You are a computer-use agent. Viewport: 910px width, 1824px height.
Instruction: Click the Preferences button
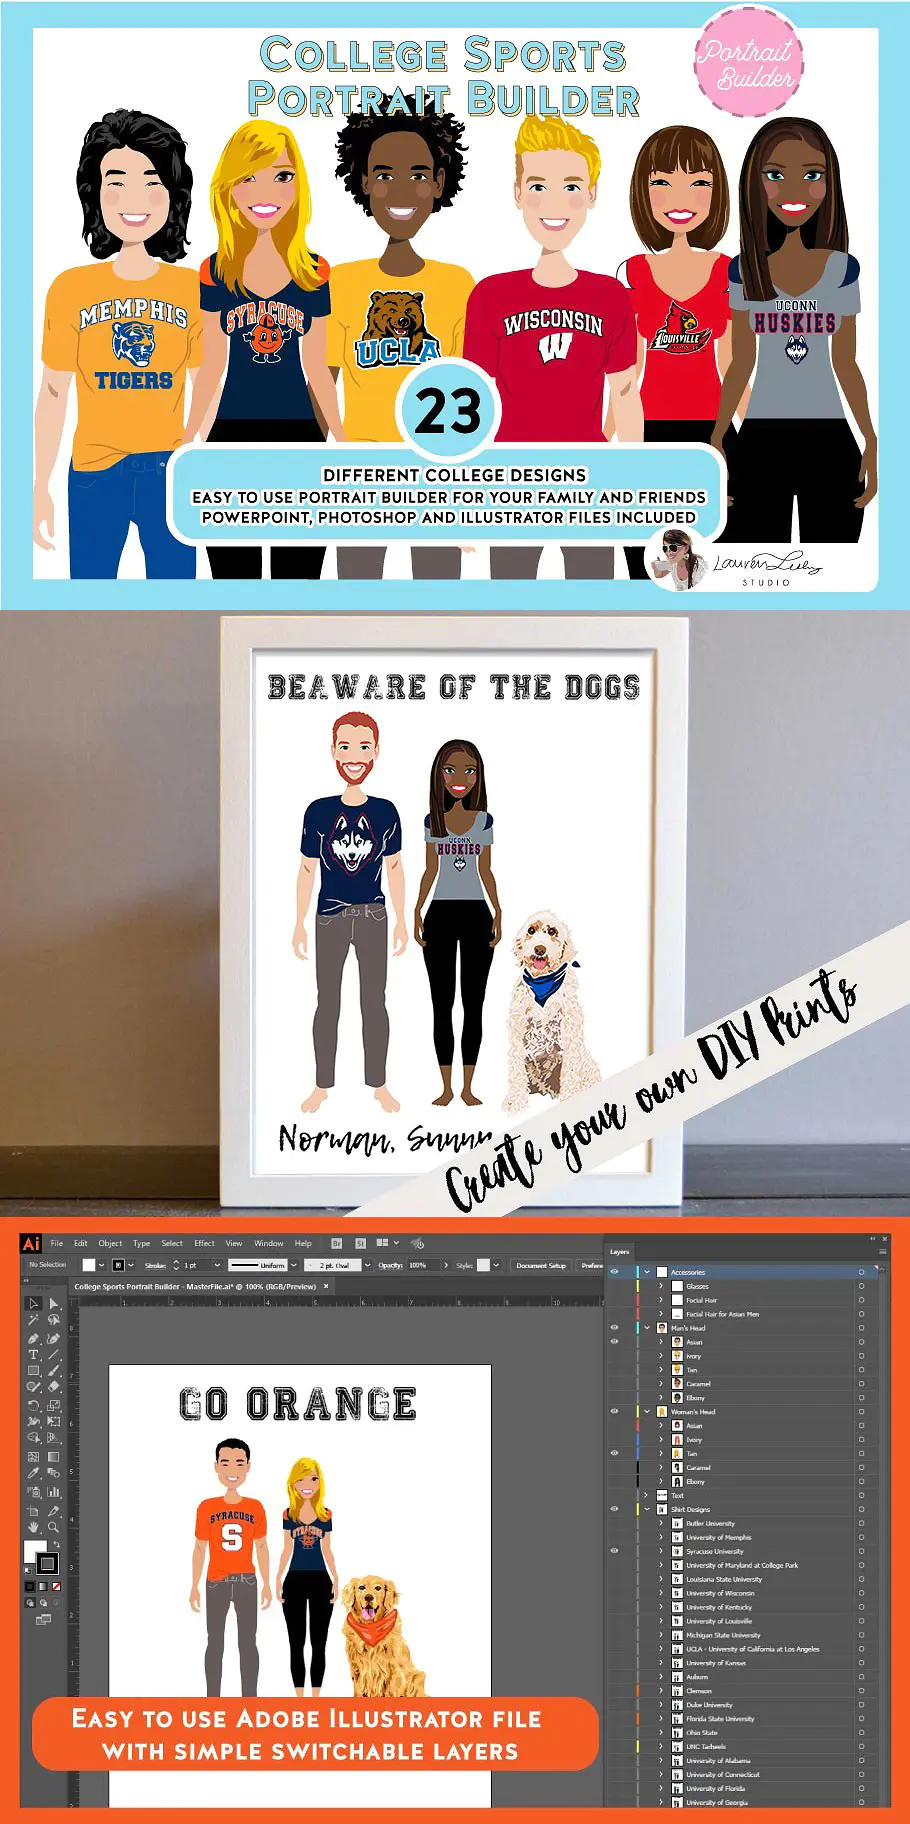tap(592, 1265)
